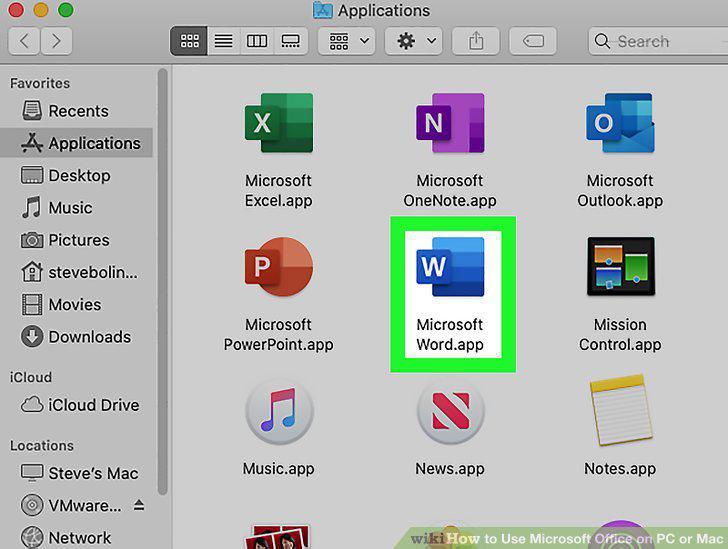Maximize the Finder window
This screenshot has width=728, height=549.
pyautogui.click(x=65, y=10)
